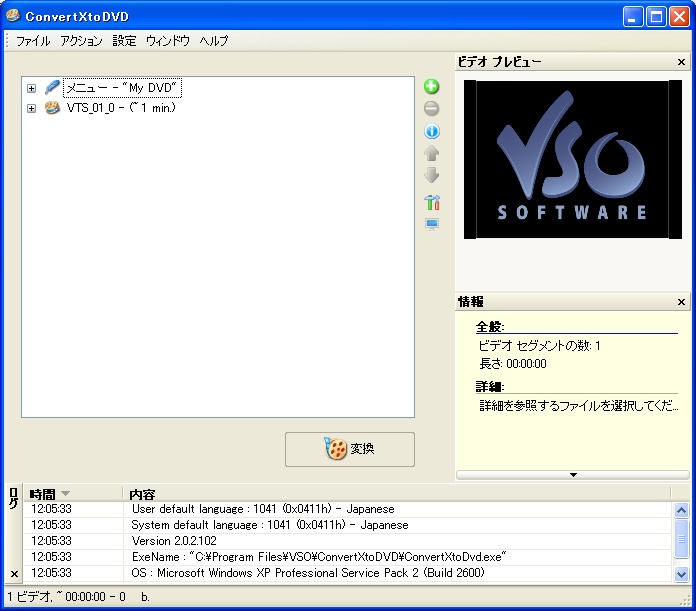696x611 pixels.
Task: Click the log scrollbar down arrow
Action: tap(681, 574)
